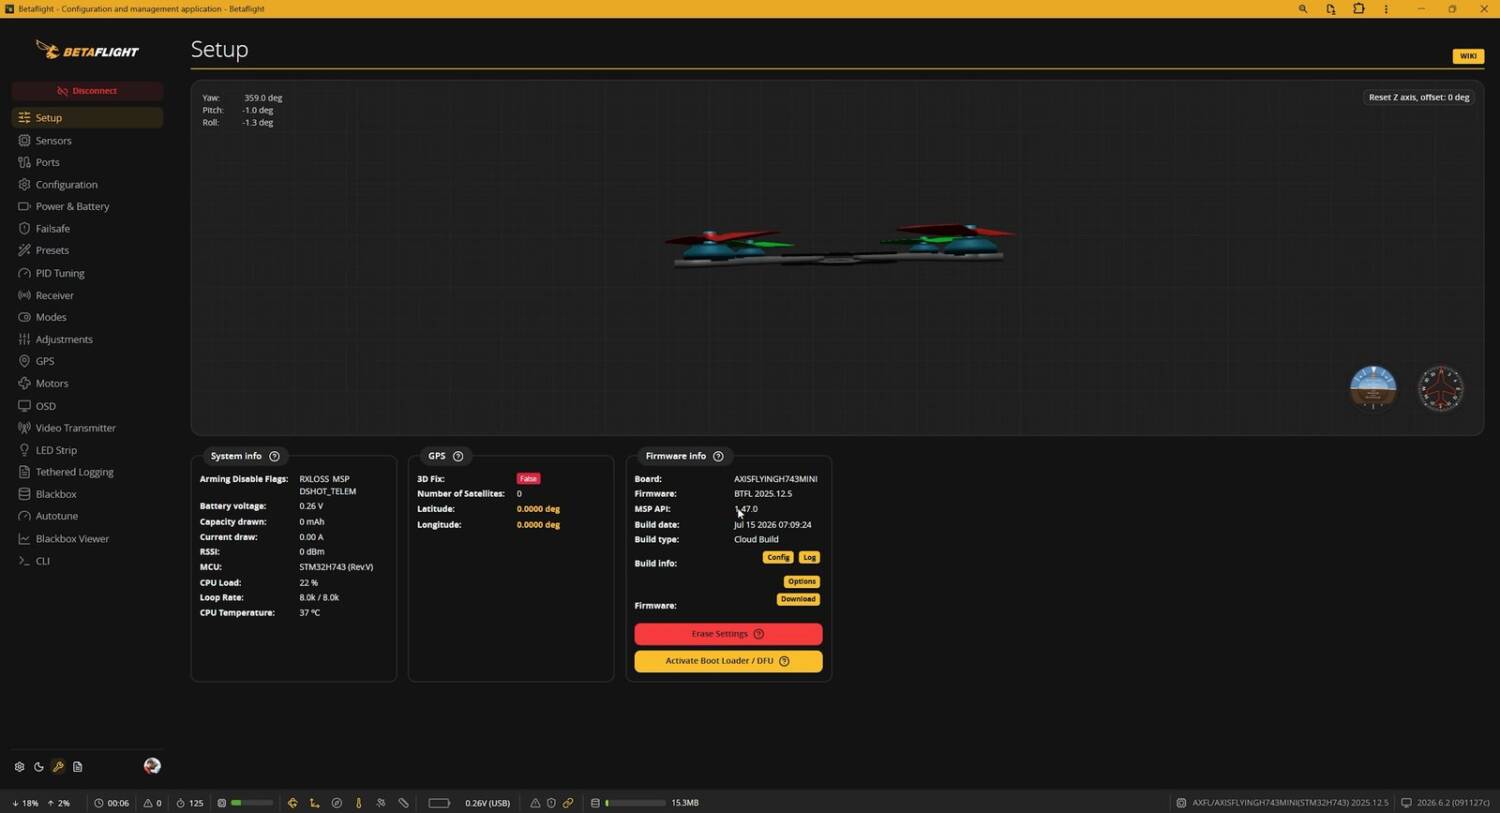The width and height of the screenshot is (1500, 813).
Task: Open the document notes icon in sidebar footer
Action: [77, 767]
